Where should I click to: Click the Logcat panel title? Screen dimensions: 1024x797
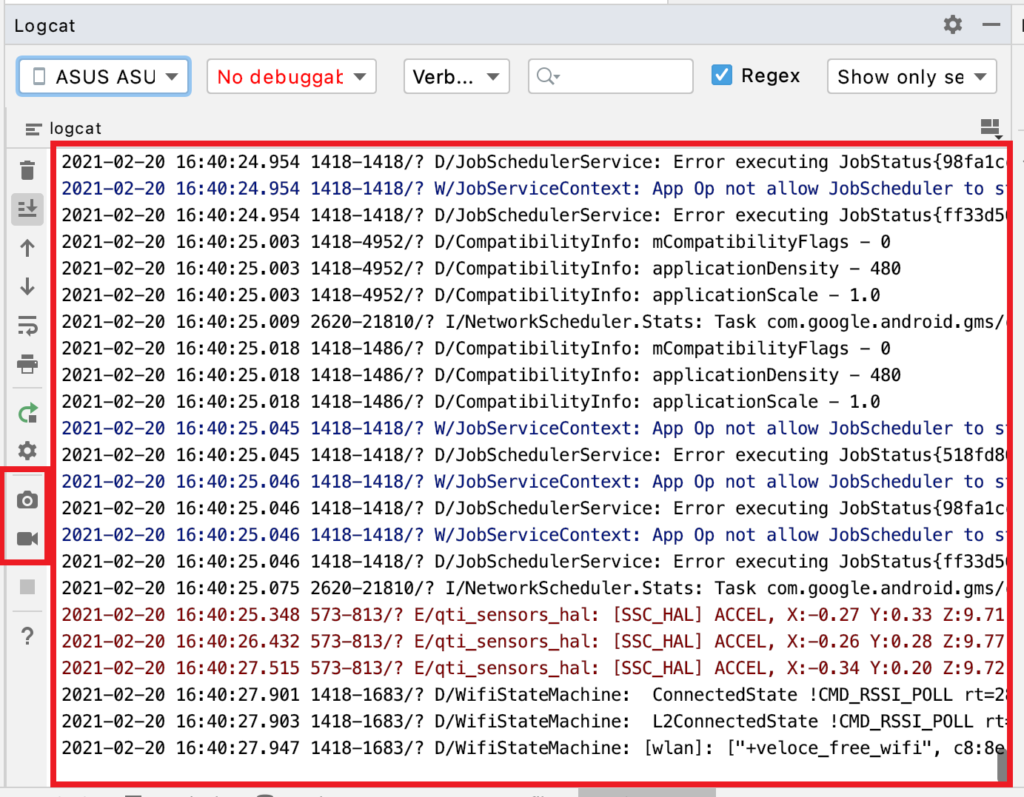click(x=44, y=25)
